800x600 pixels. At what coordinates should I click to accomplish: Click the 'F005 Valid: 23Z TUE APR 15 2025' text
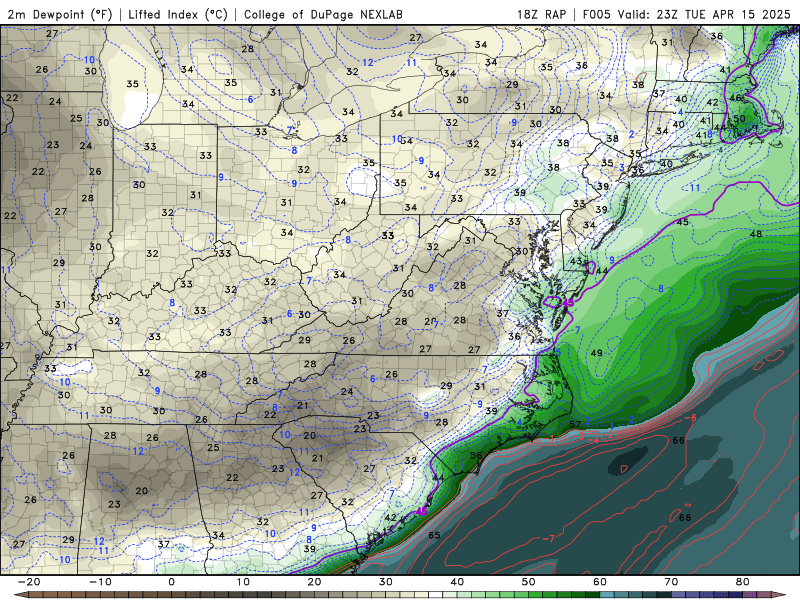[687, 14]
